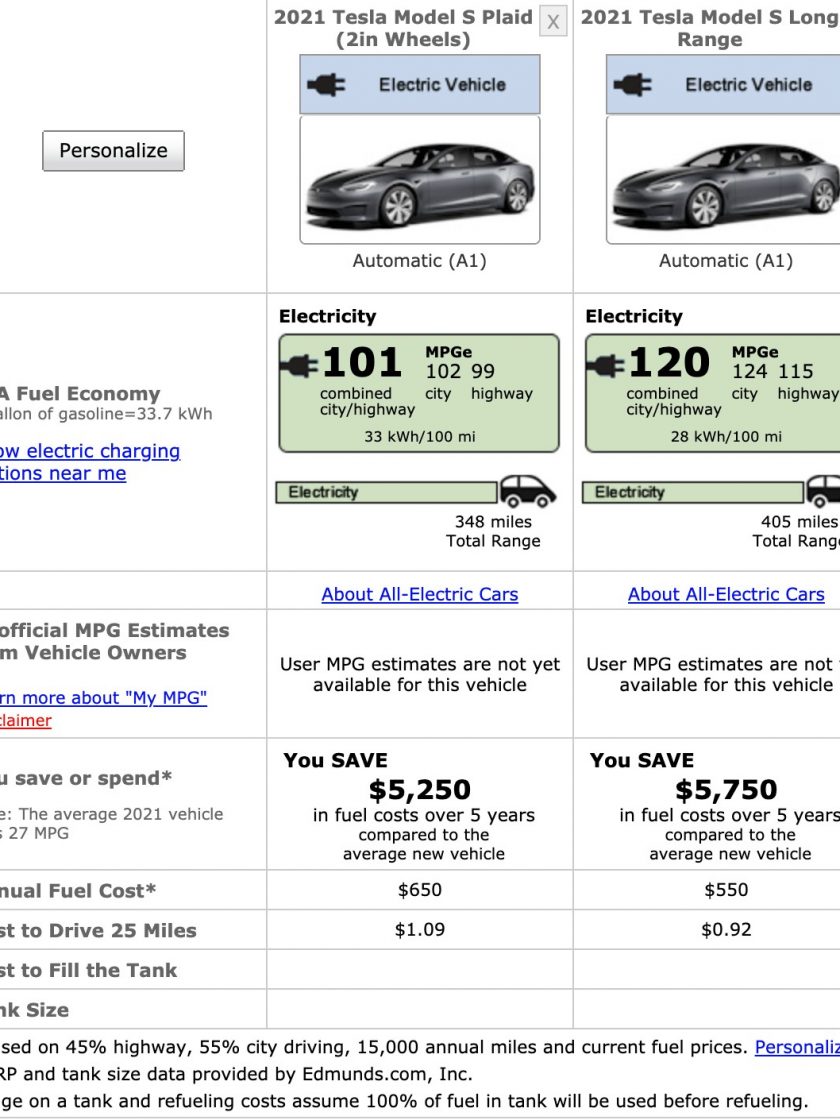Click the plug icon in Plaid's Electric Vehicle badge
Screen dimensions: 840x1120
click(326, 85)
